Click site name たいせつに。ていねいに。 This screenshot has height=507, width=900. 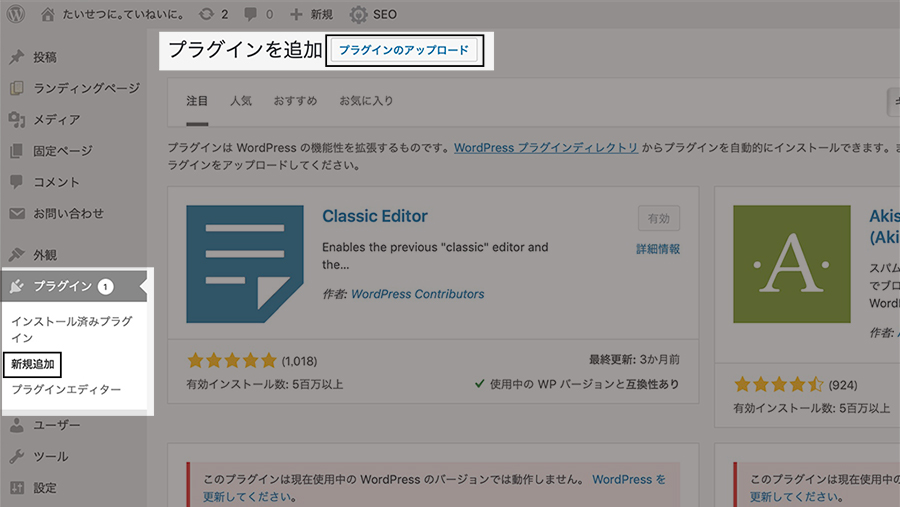tap(123, 14)
